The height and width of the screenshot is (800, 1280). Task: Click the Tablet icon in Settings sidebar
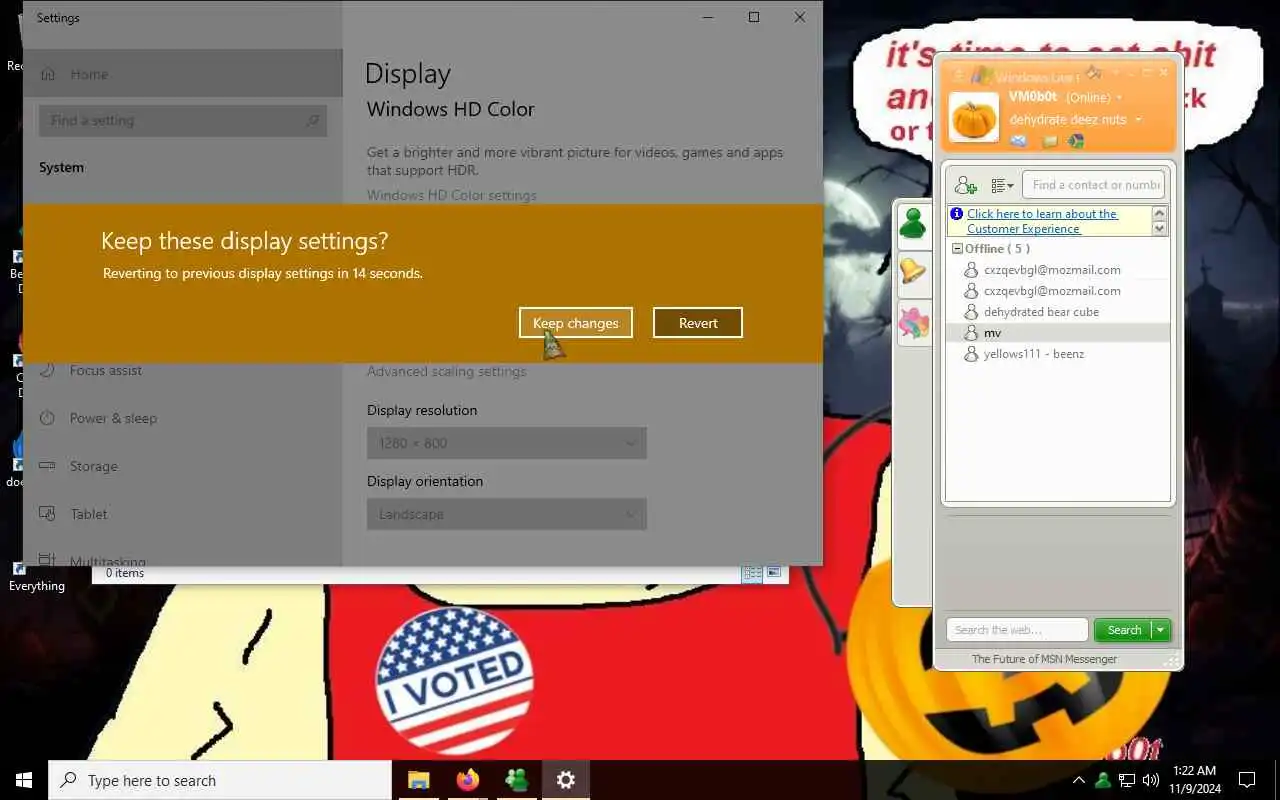pyautogui.click(x=47, y=514)
